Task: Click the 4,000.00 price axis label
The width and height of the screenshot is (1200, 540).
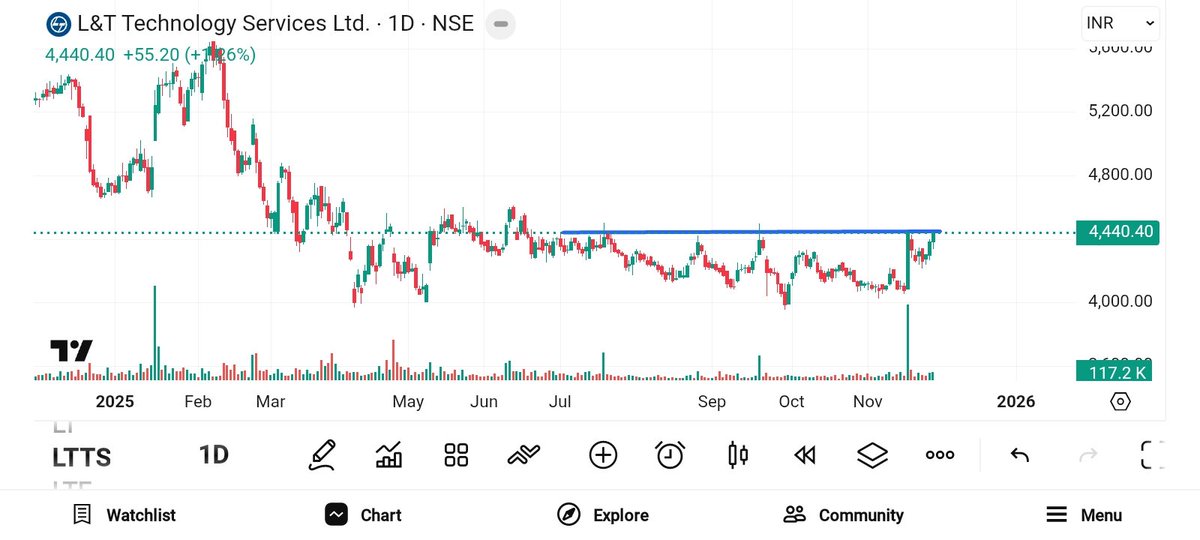Action: coord(1120,301)
